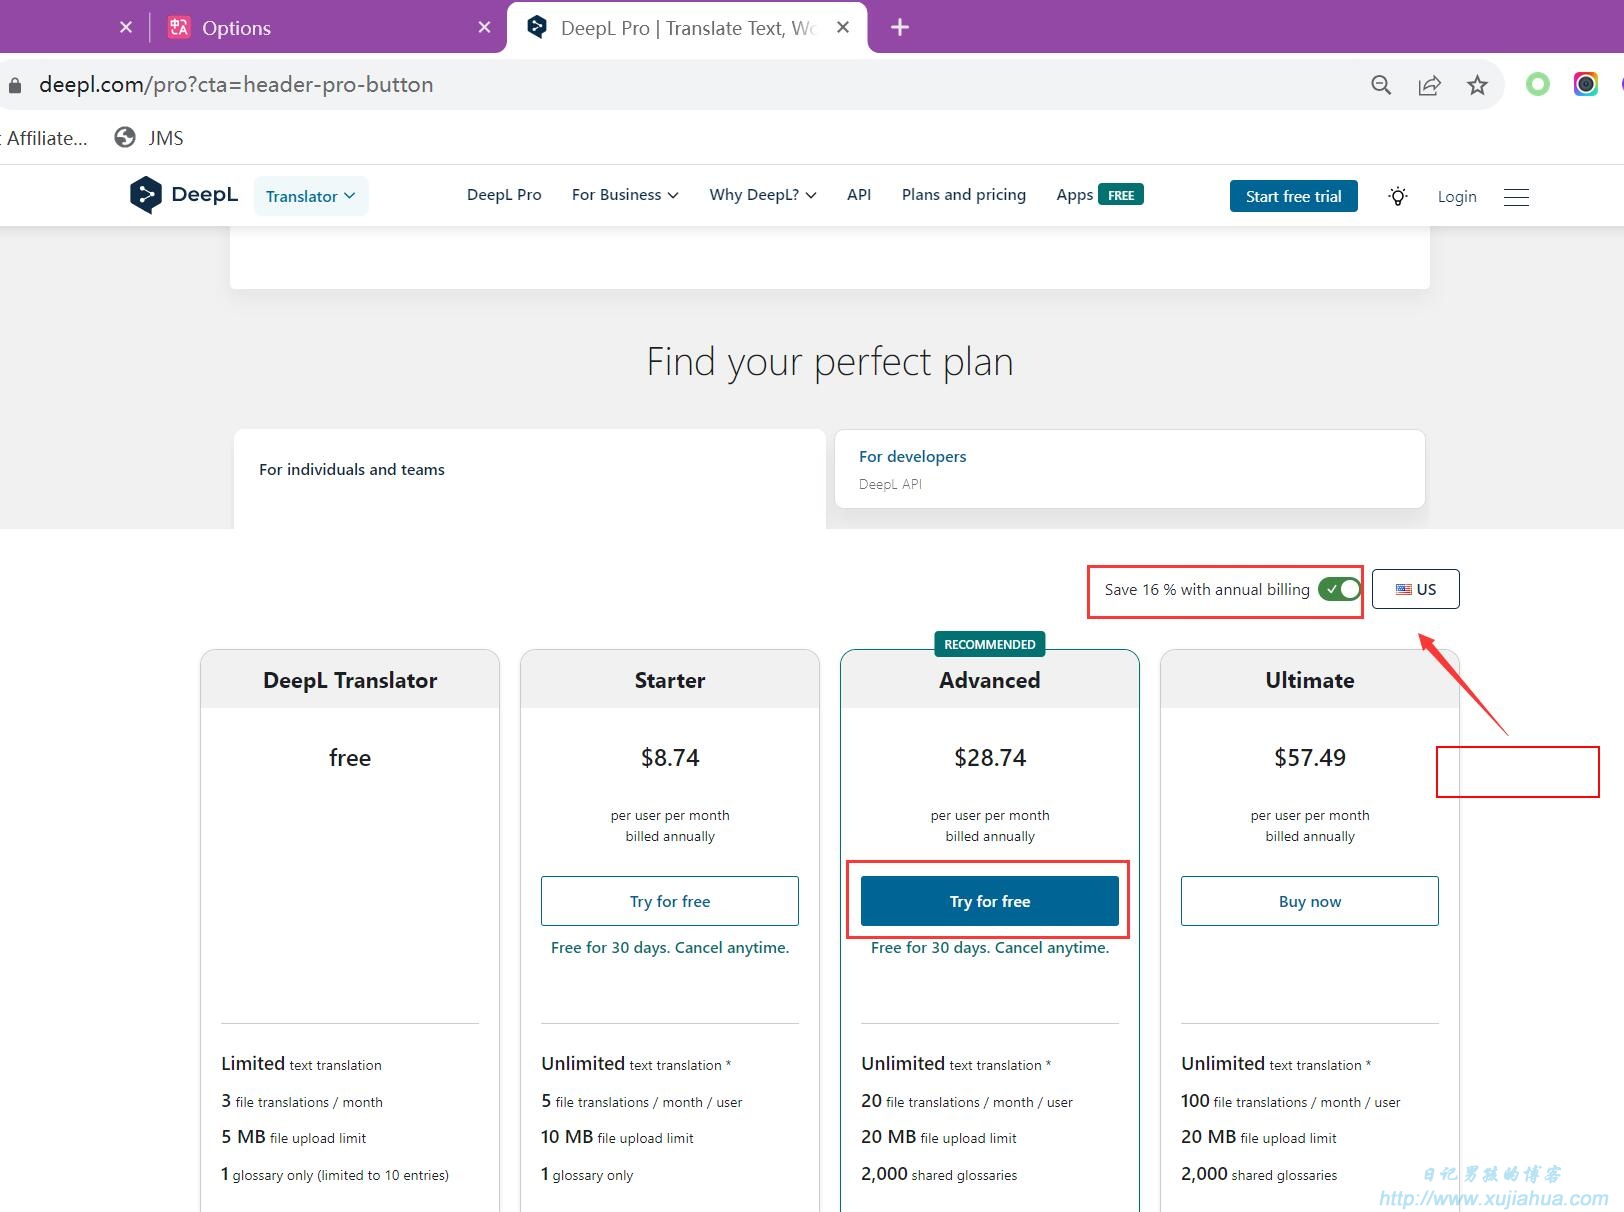Click '2,000 shared glossaries' under Advanced
The width and height of the screenshot is (1624, 1212).
point(939,1174)
